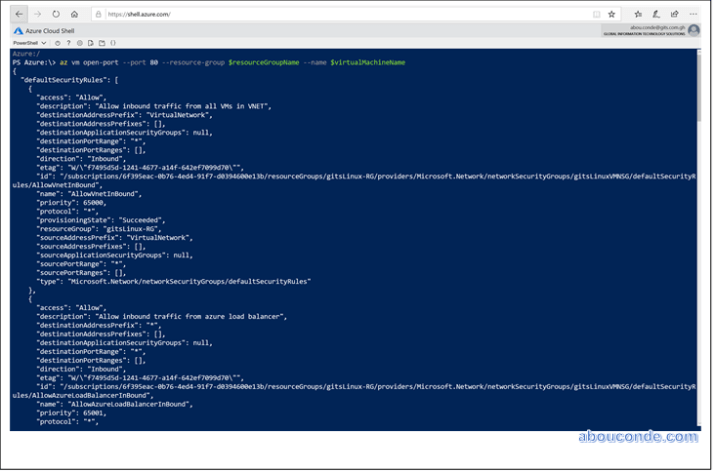
Task: Refresh the Azure Cloud Shell page
Action: point(56,14)
